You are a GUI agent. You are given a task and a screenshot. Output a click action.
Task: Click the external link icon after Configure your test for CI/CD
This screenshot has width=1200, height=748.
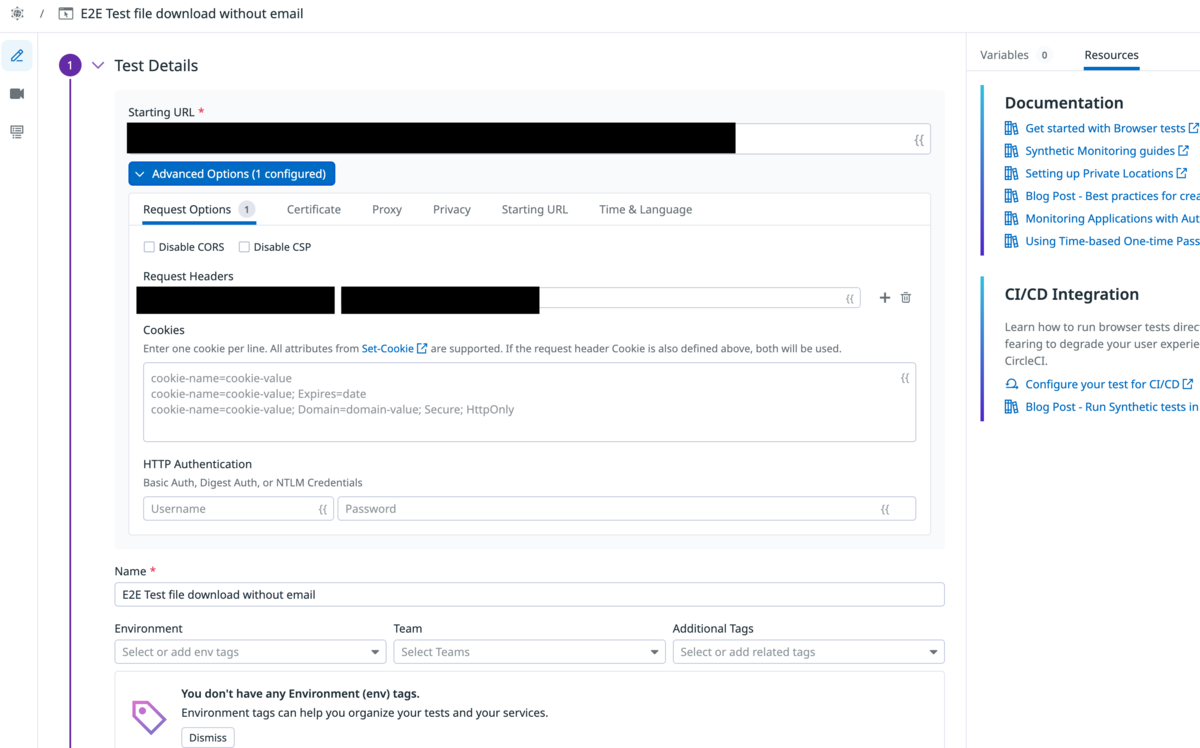point(1188,384)
